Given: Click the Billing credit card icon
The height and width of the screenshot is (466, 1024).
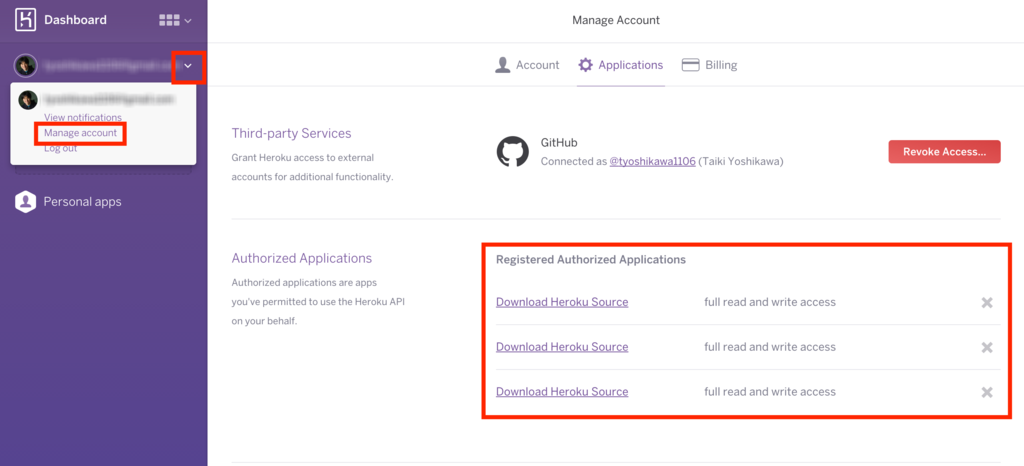Looking at the screenshot, I should 690,65.
